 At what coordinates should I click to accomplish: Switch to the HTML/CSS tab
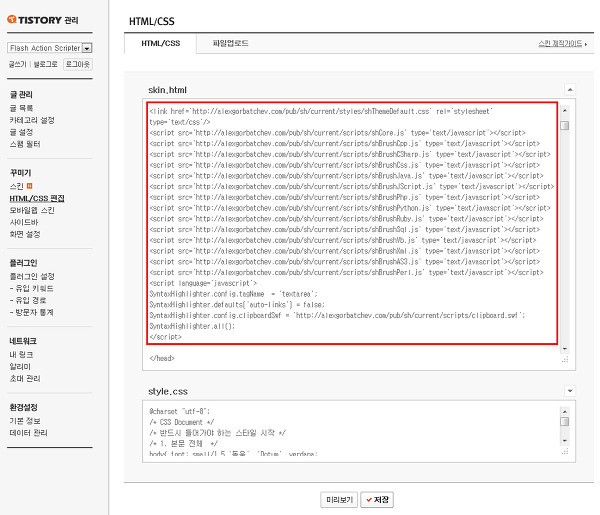(x=161, y=44)
